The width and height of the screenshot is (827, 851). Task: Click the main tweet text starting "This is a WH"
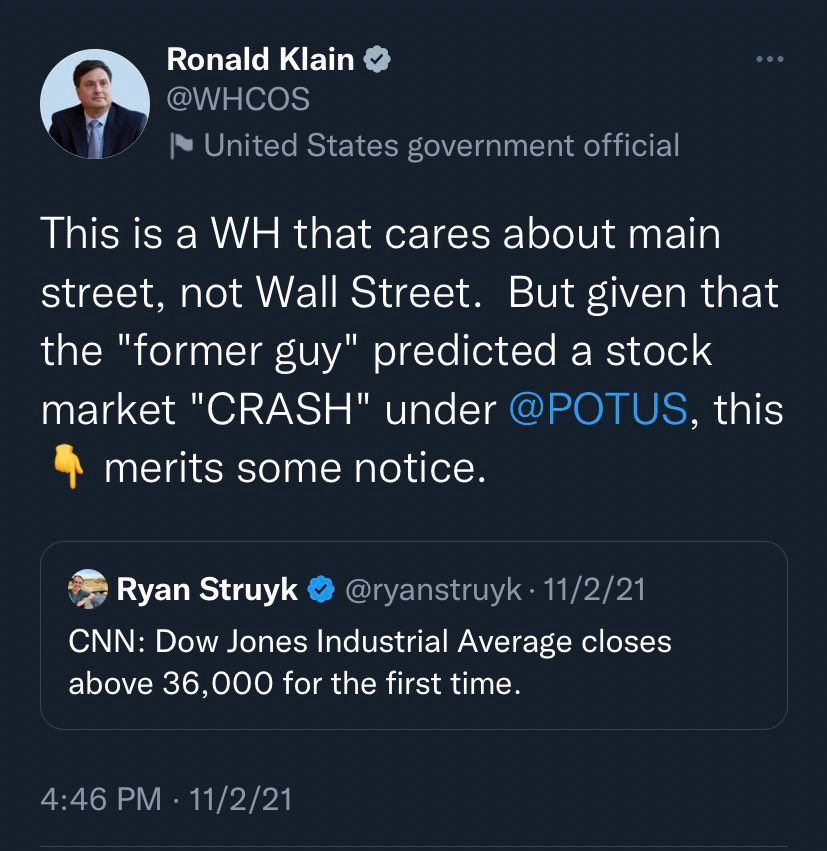click(412, 350)
